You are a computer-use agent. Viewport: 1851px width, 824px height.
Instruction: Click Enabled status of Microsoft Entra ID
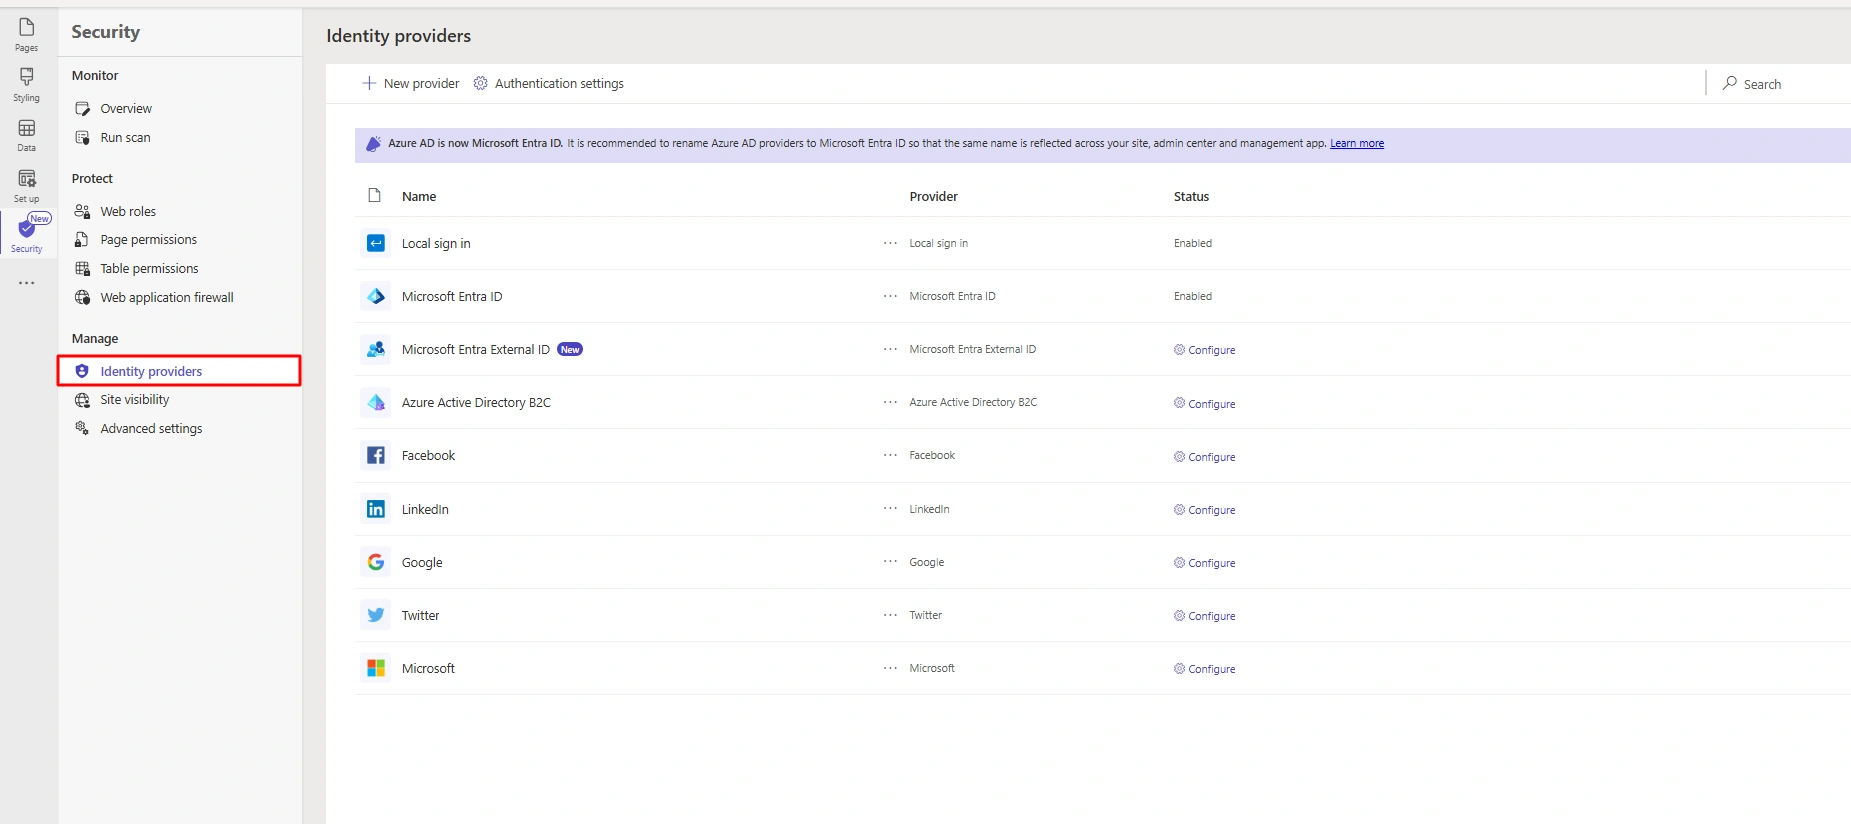(1193, 296)
